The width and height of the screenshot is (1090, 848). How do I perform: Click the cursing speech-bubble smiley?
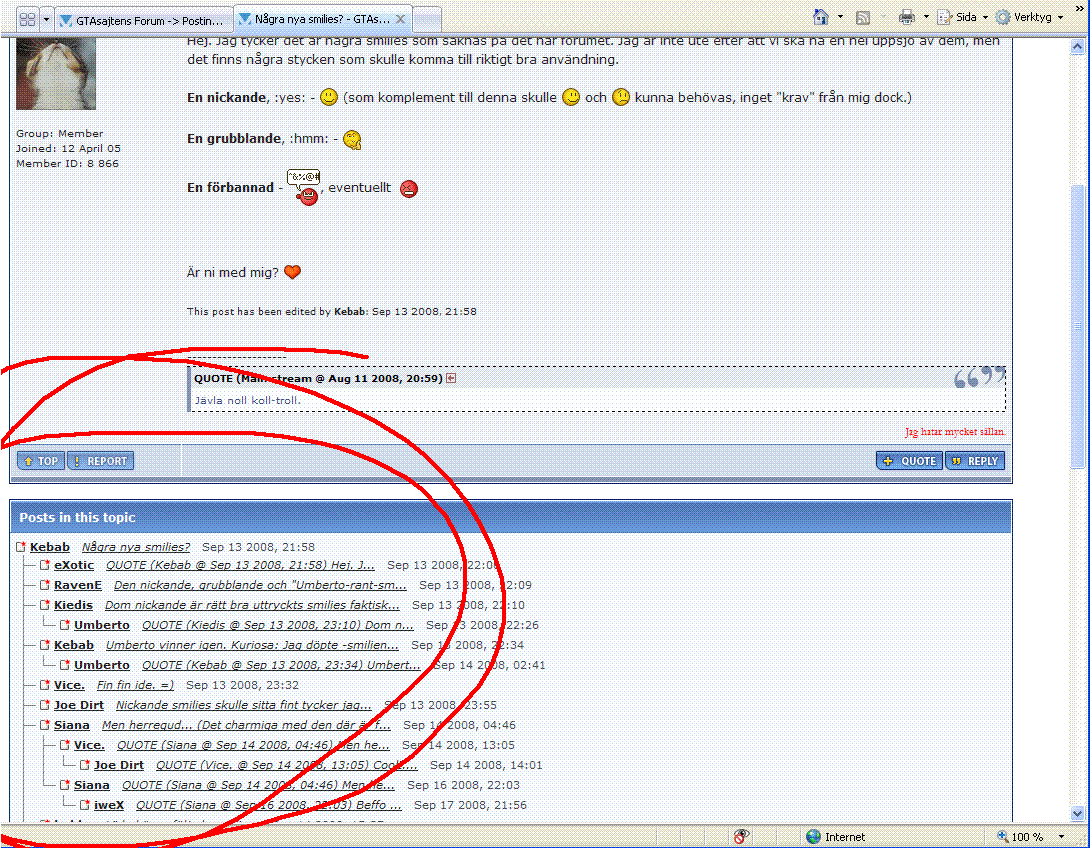click(304, 186)
